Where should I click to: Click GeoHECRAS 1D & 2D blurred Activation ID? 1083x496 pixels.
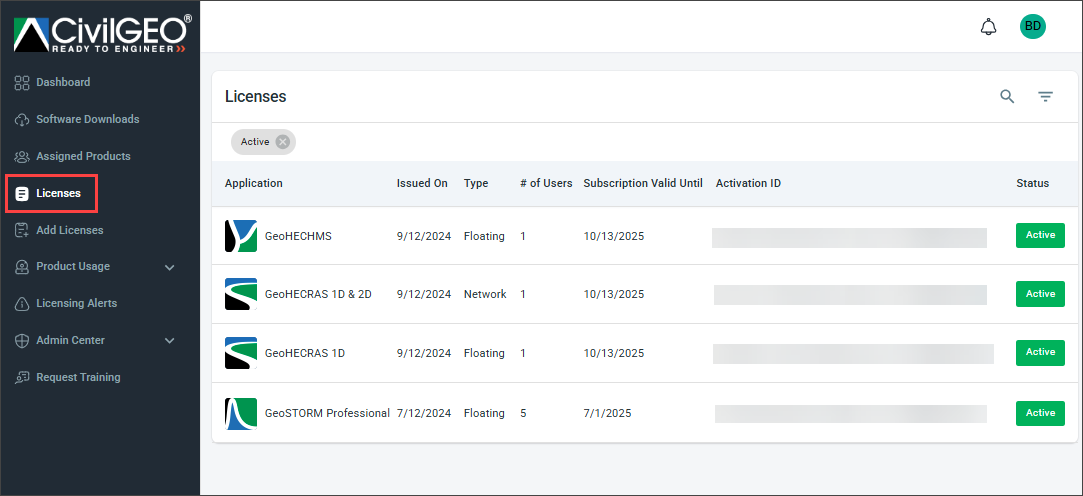tap(850, 295)
